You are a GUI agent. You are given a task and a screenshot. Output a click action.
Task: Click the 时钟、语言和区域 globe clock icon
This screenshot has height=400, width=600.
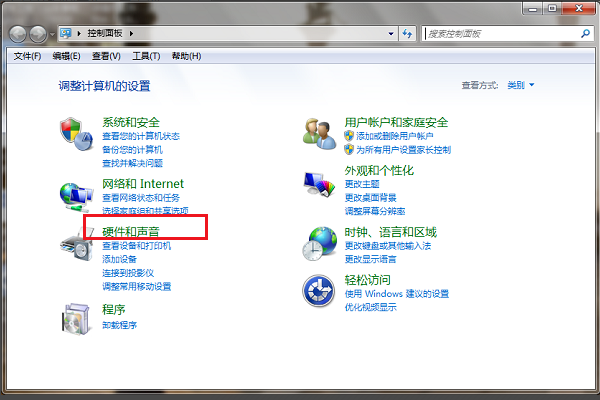[x=319, y=240]
